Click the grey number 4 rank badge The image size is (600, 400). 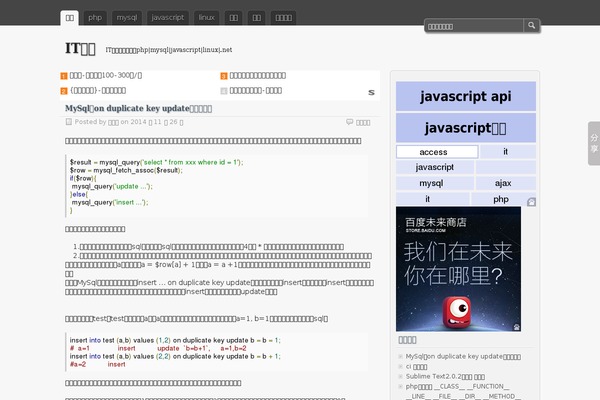pyautogui.click(x=224, y=91)
